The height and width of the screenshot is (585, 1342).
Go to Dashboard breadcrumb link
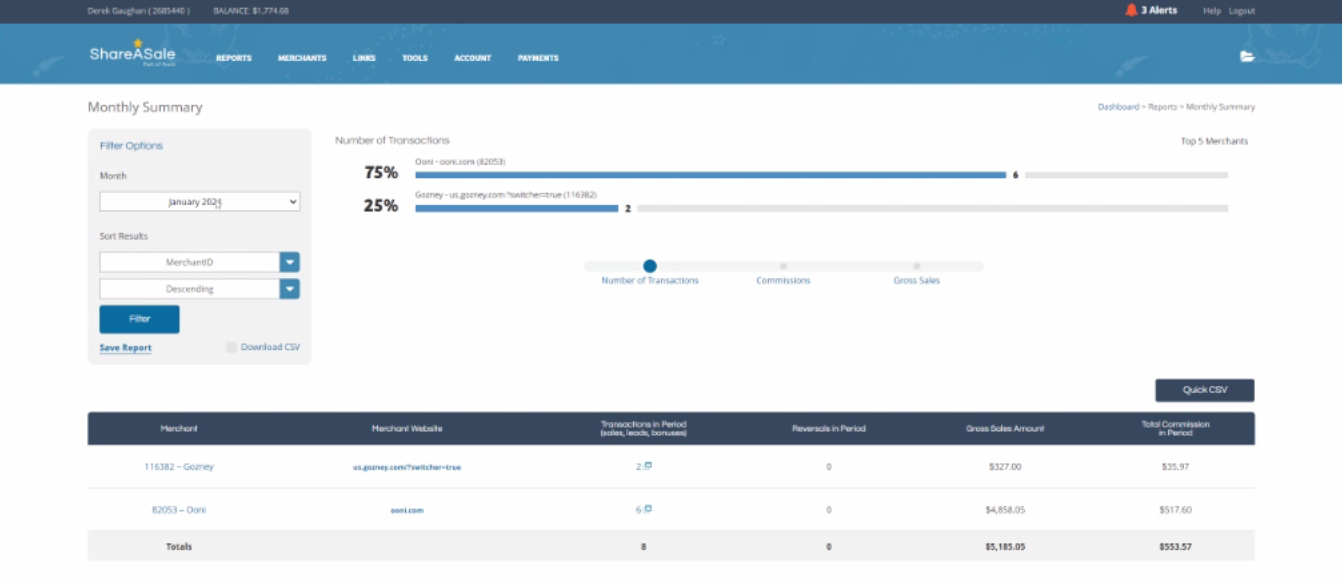[x=1118, y=107]
